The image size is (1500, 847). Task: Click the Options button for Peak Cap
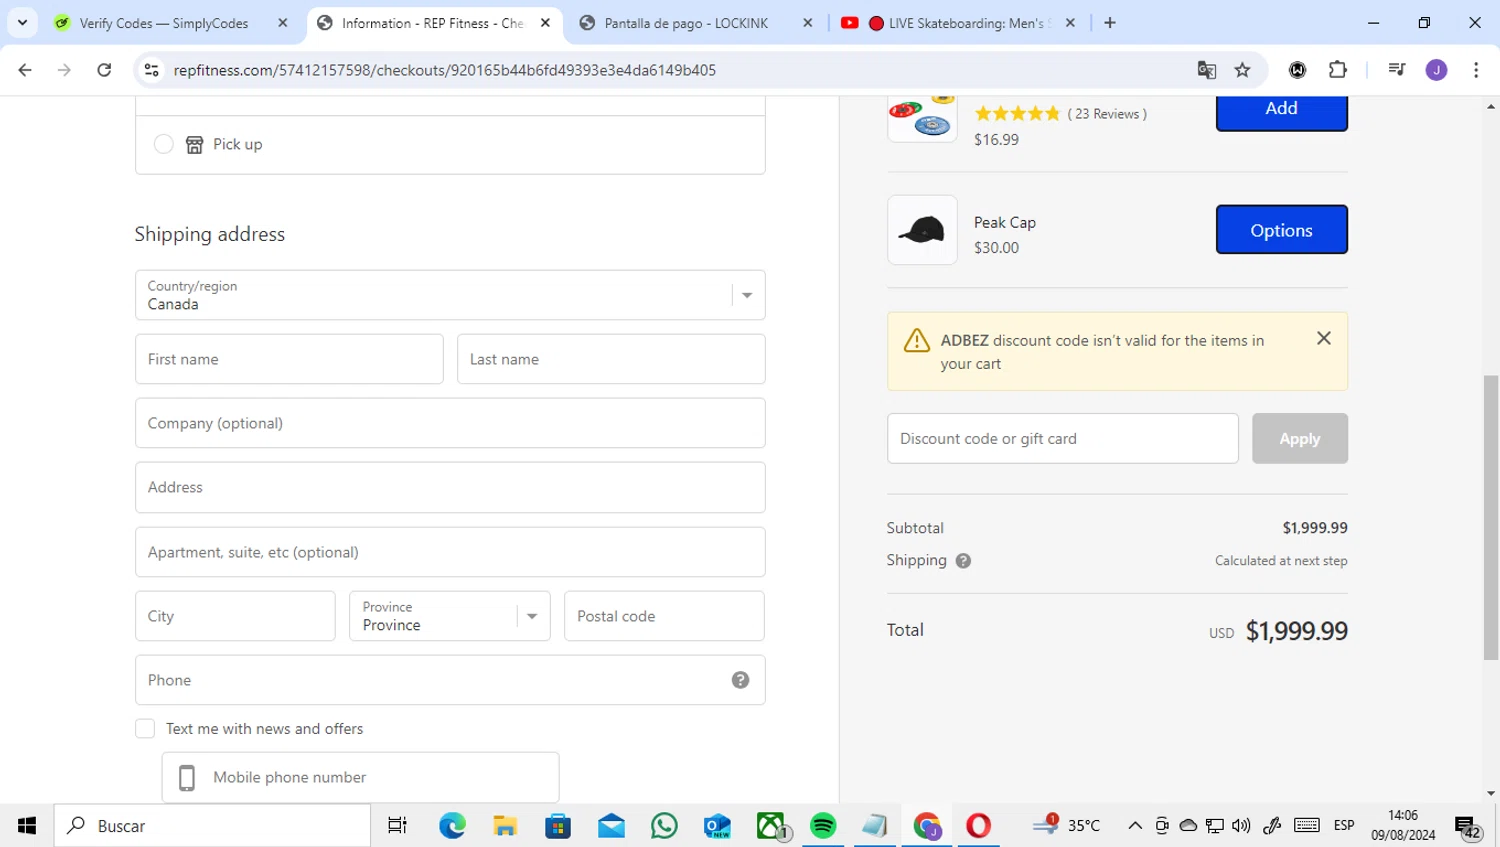1281,230
